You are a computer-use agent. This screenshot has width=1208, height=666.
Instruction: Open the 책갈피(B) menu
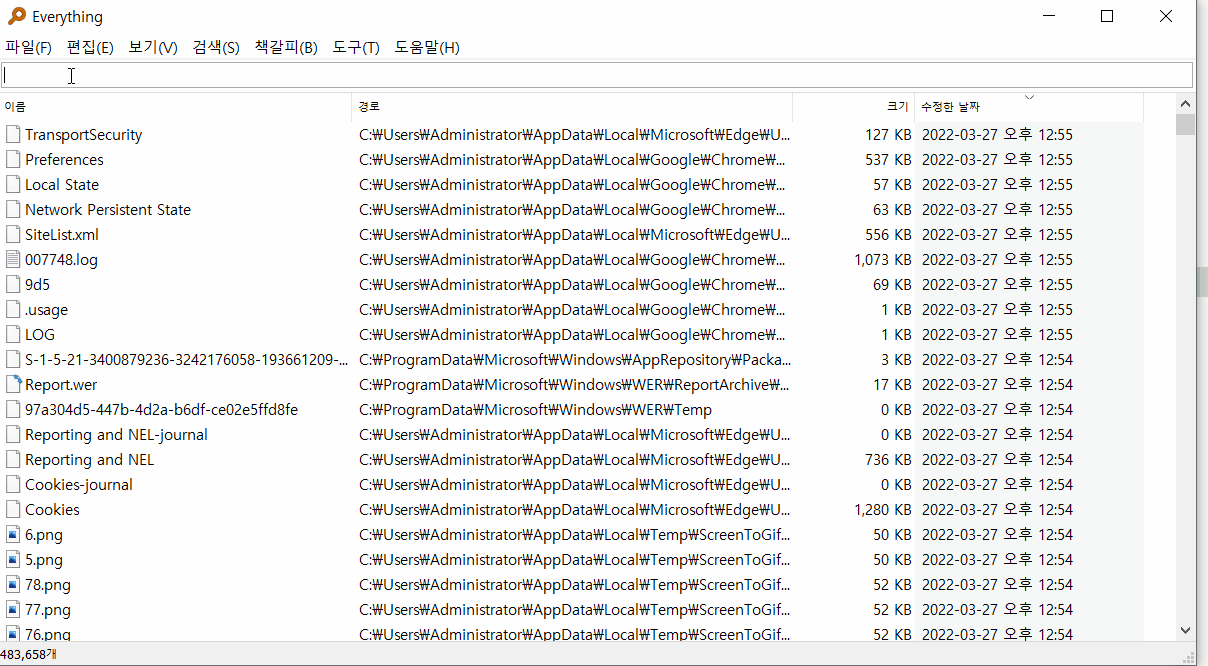[x=286, y=47]
